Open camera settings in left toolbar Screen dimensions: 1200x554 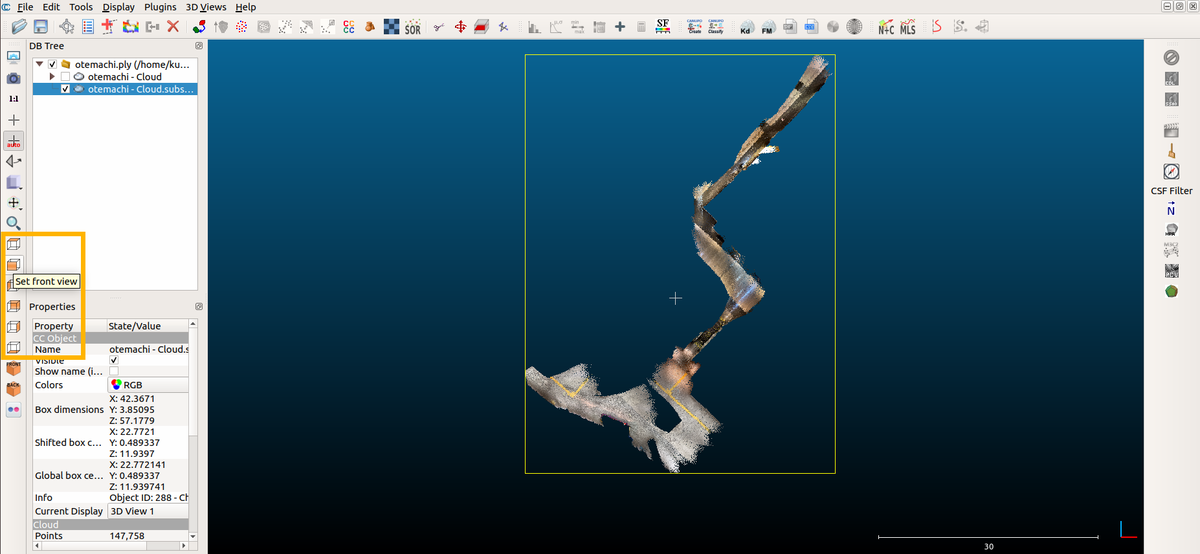[x=14, y=78]
